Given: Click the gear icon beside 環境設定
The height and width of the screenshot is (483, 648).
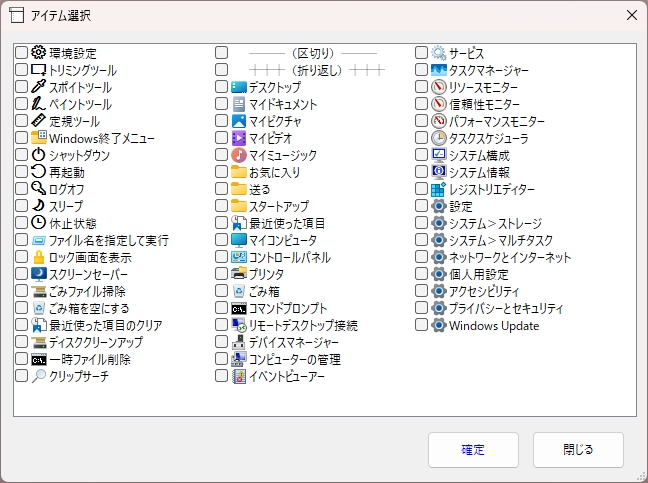Looking at the screenshot, I should 38,52.
